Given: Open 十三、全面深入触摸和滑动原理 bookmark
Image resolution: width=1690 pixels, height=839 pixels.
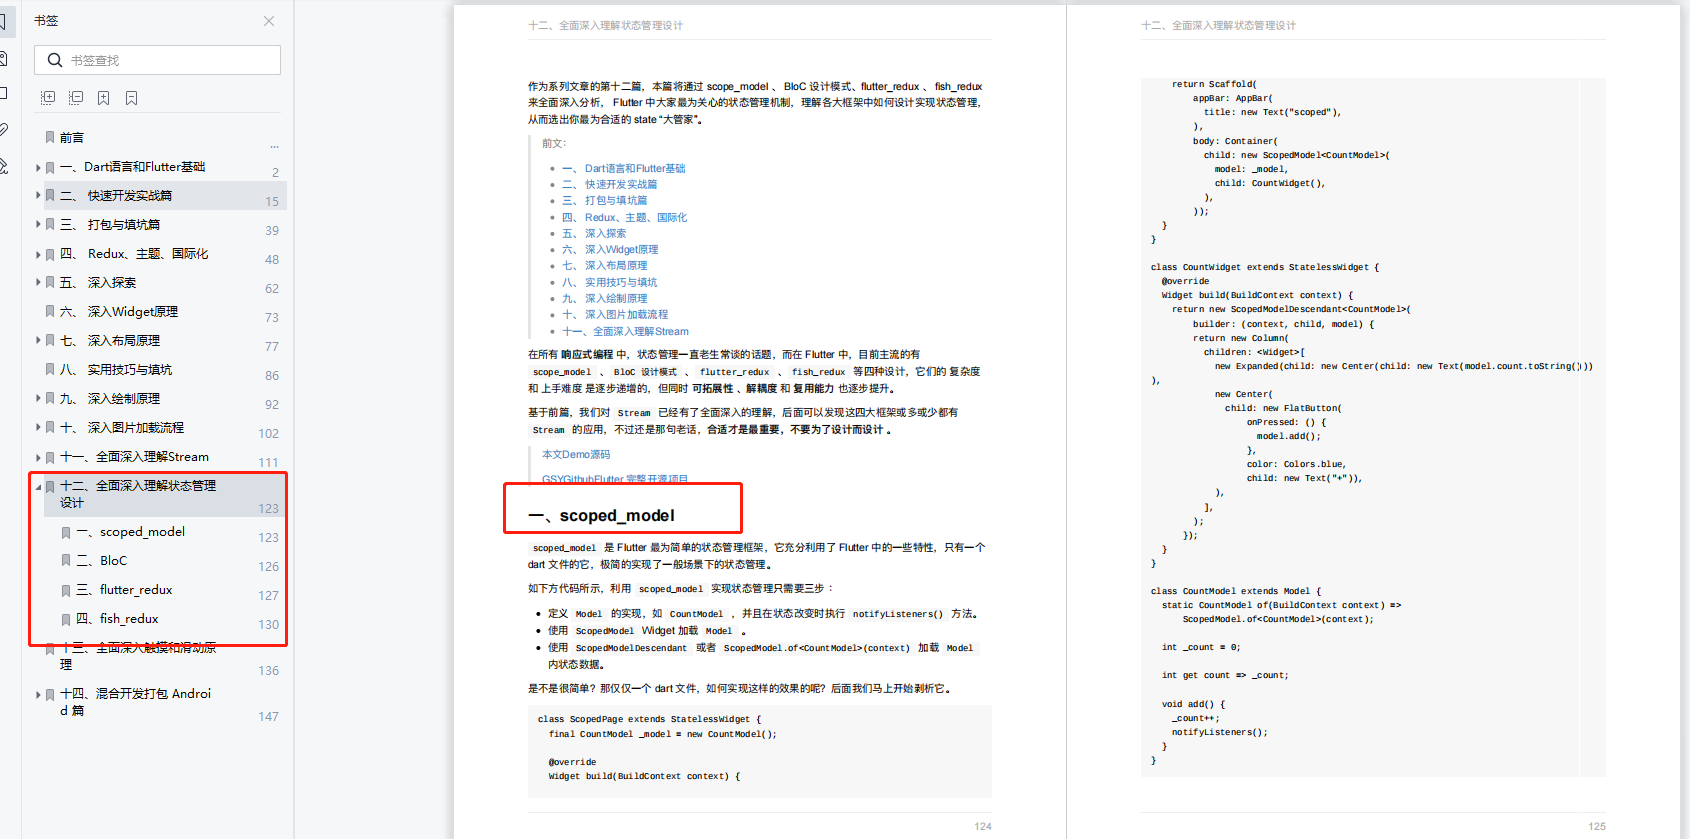Looking at the screenshot, I should click(x=138, y=656).
